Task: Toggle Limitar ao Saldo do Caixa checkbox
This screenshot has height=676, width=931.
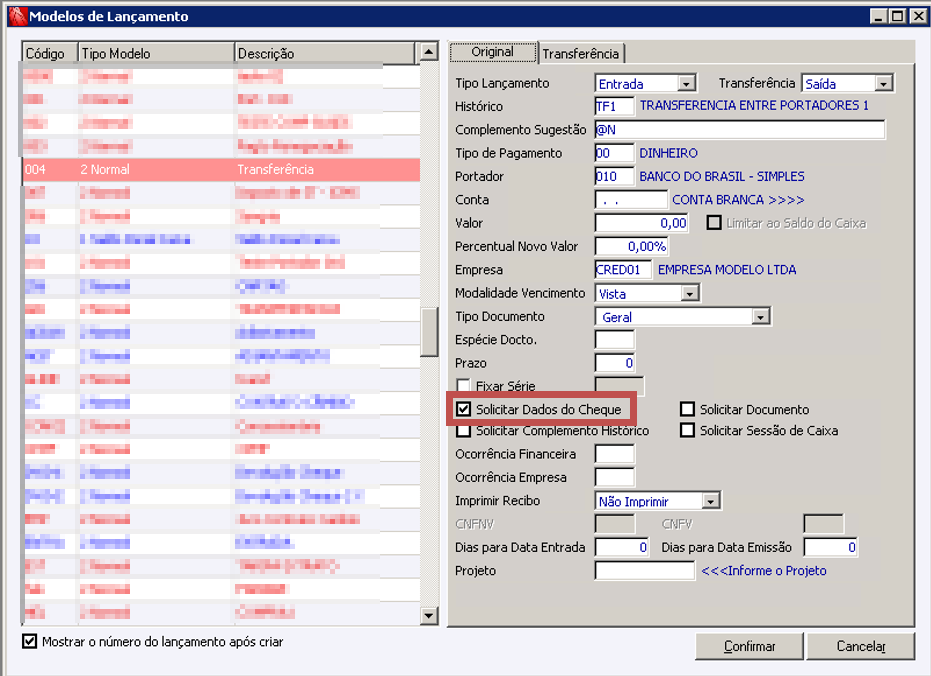Action: (714, 223)
